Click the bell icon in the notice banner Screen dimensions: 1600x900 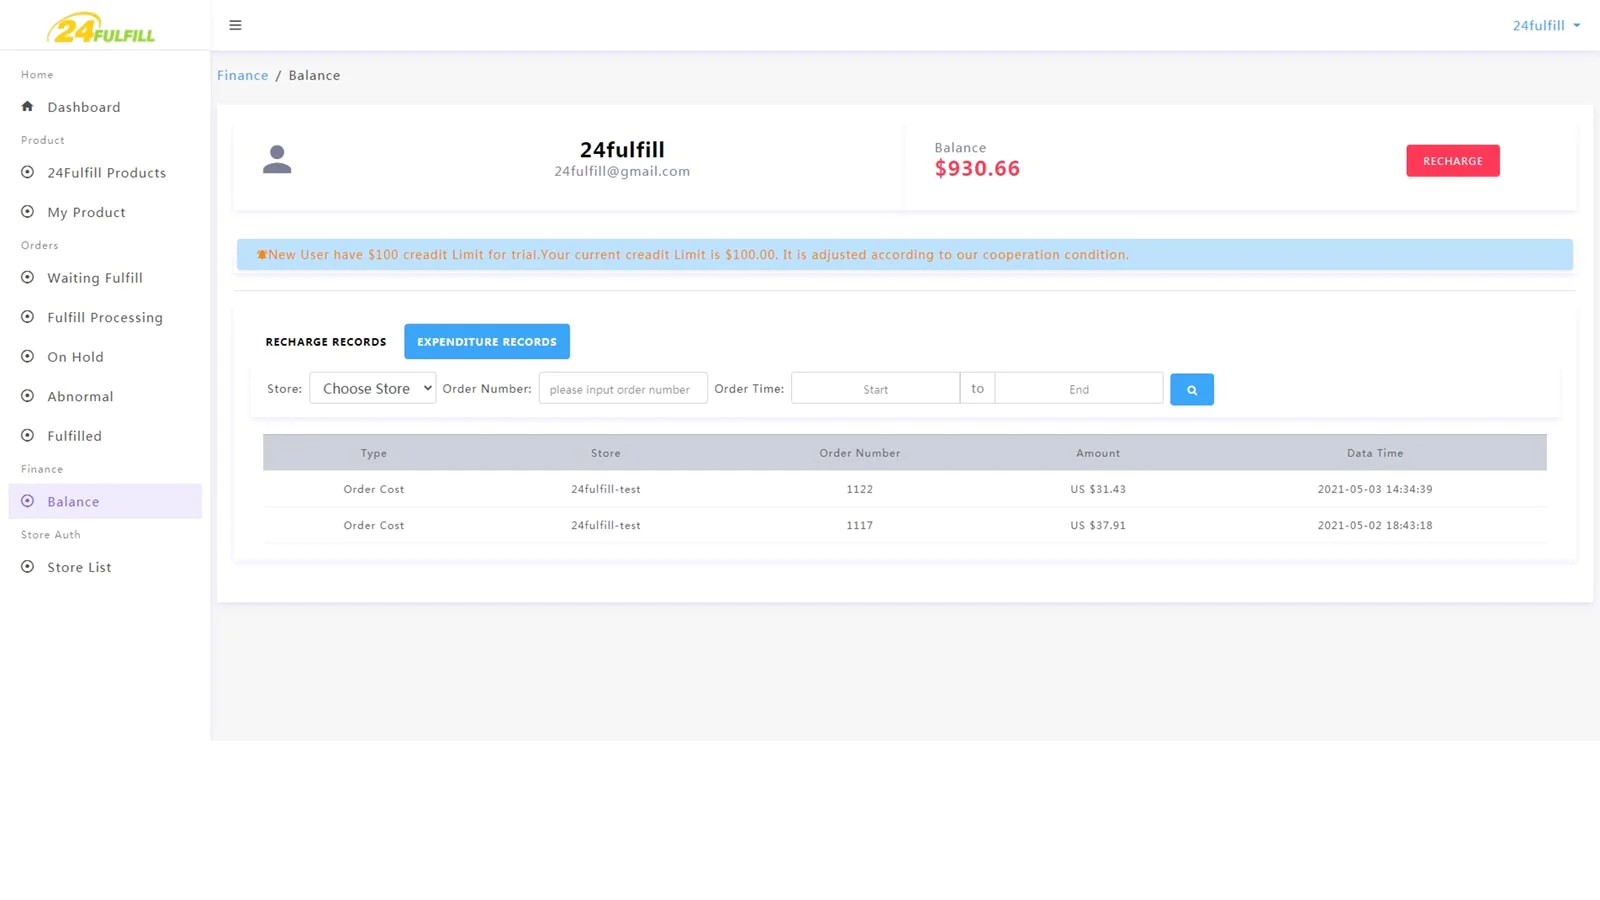coord(262,254)
